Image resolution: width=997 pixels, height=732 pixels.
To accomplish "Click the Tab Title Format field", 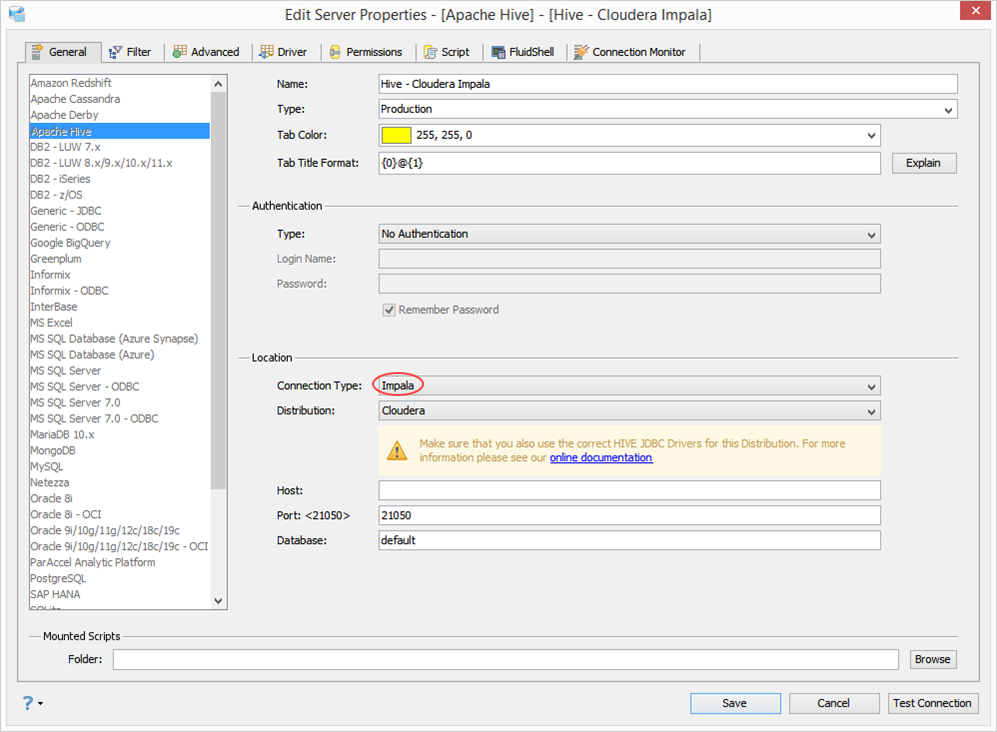I will (x=629, y=163).
